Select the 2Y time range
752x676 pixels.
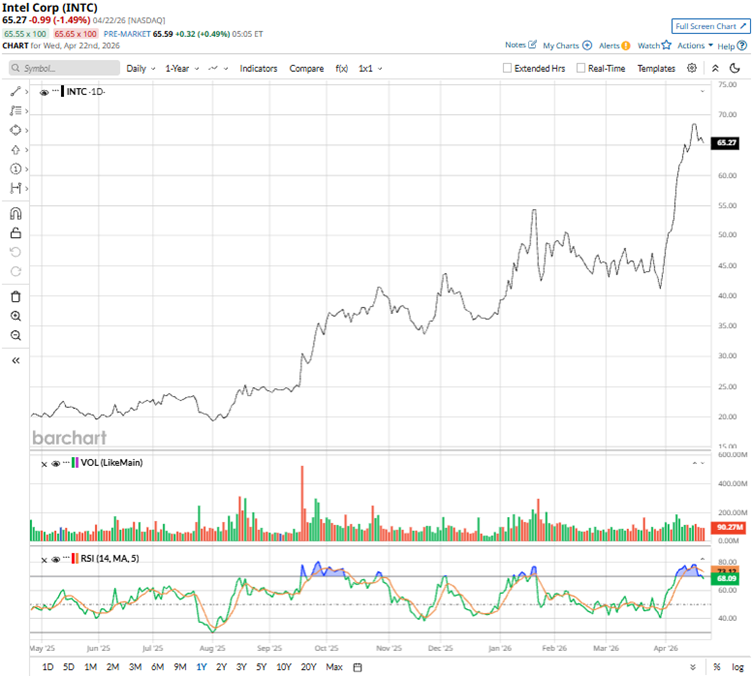click(x=221, y=667)
